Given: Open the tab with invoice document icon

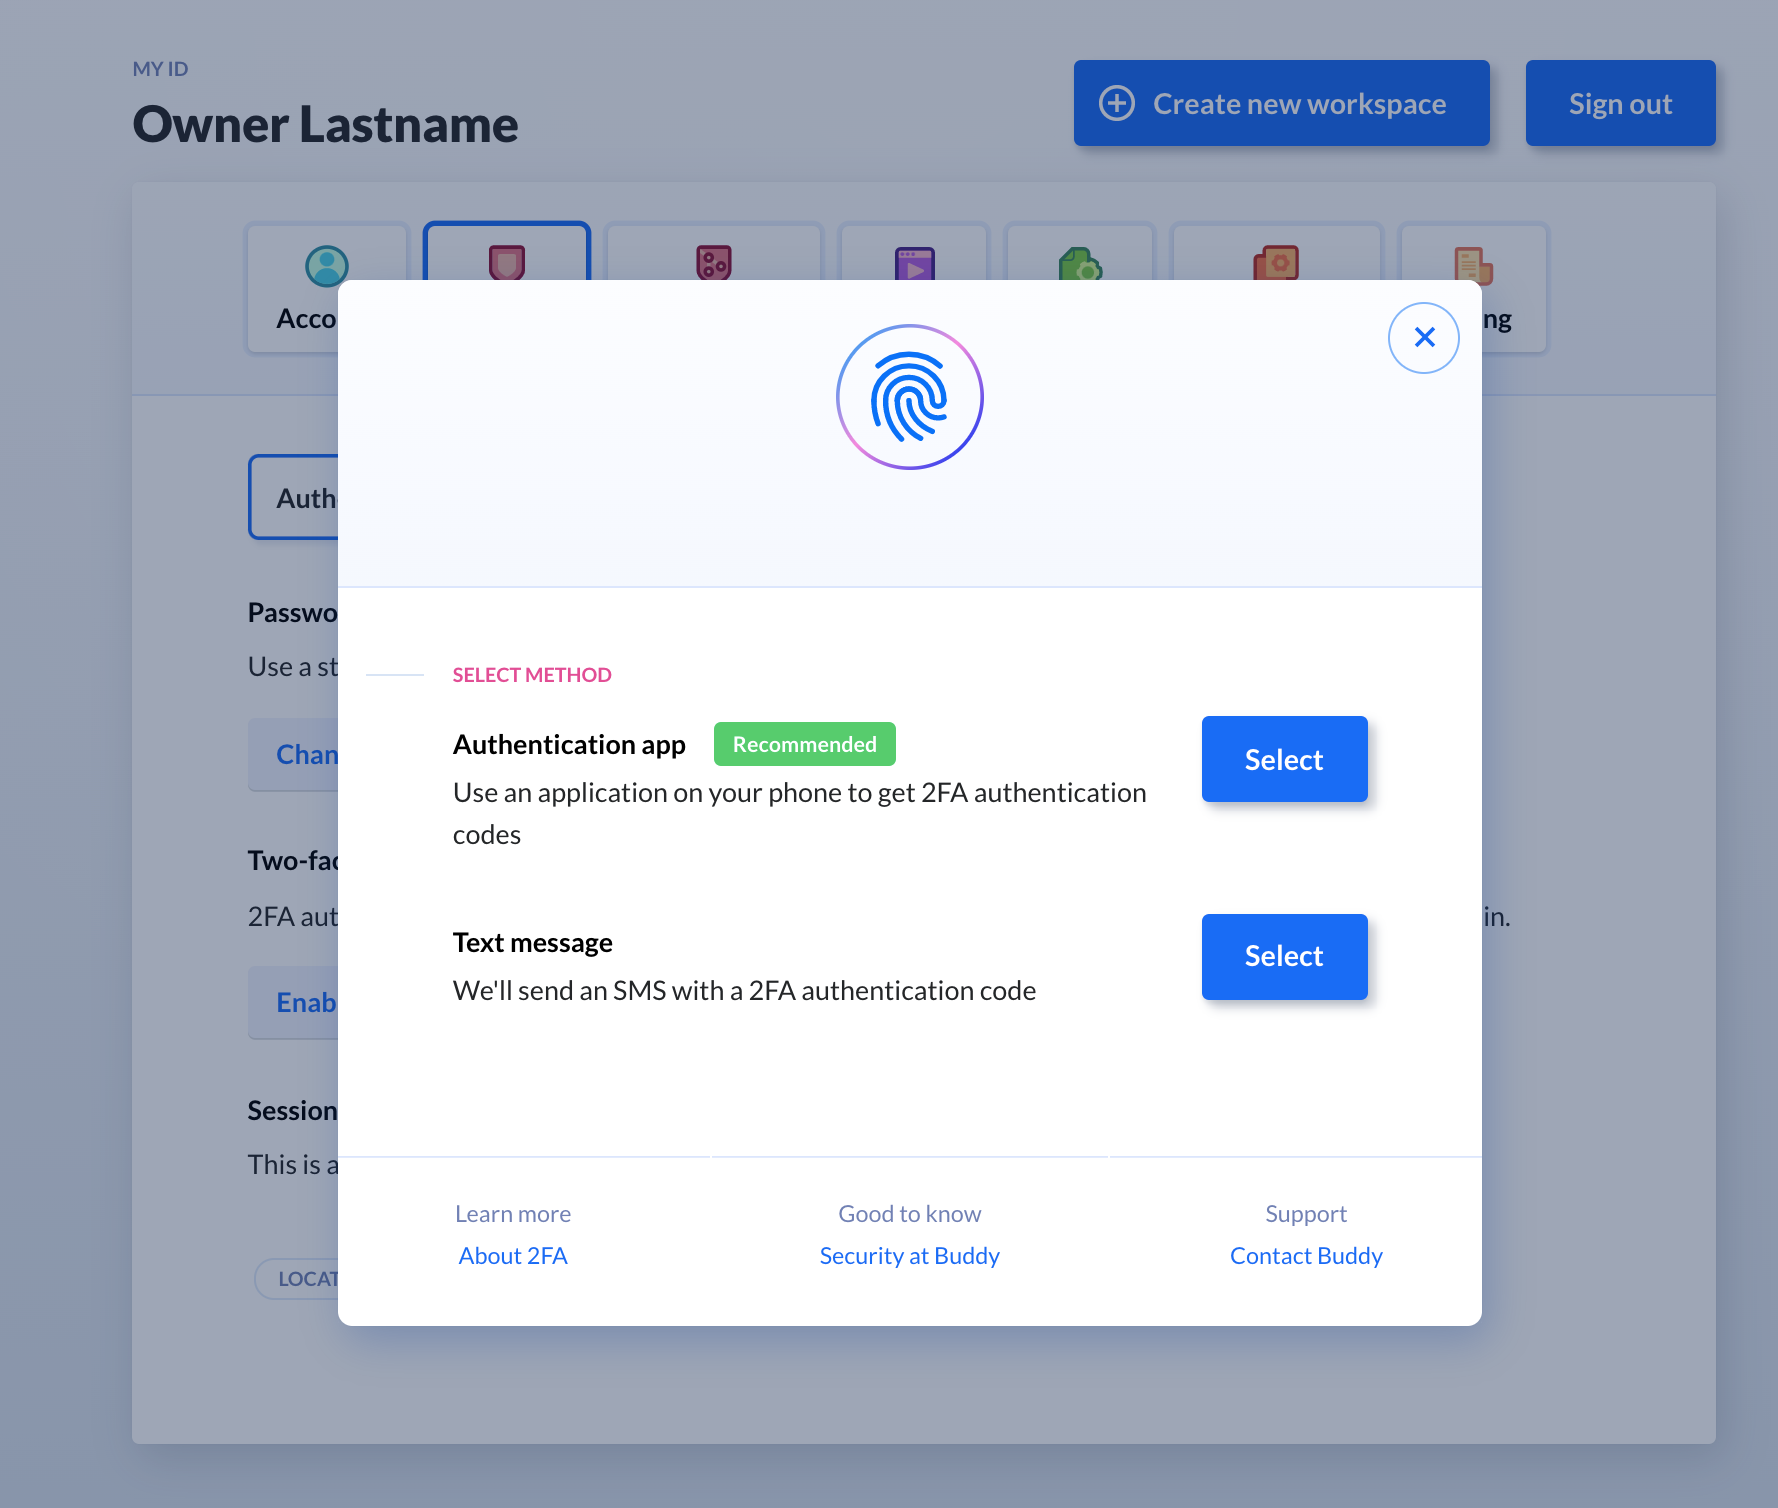Looking at the screenshot, I should click(1473, 252).
